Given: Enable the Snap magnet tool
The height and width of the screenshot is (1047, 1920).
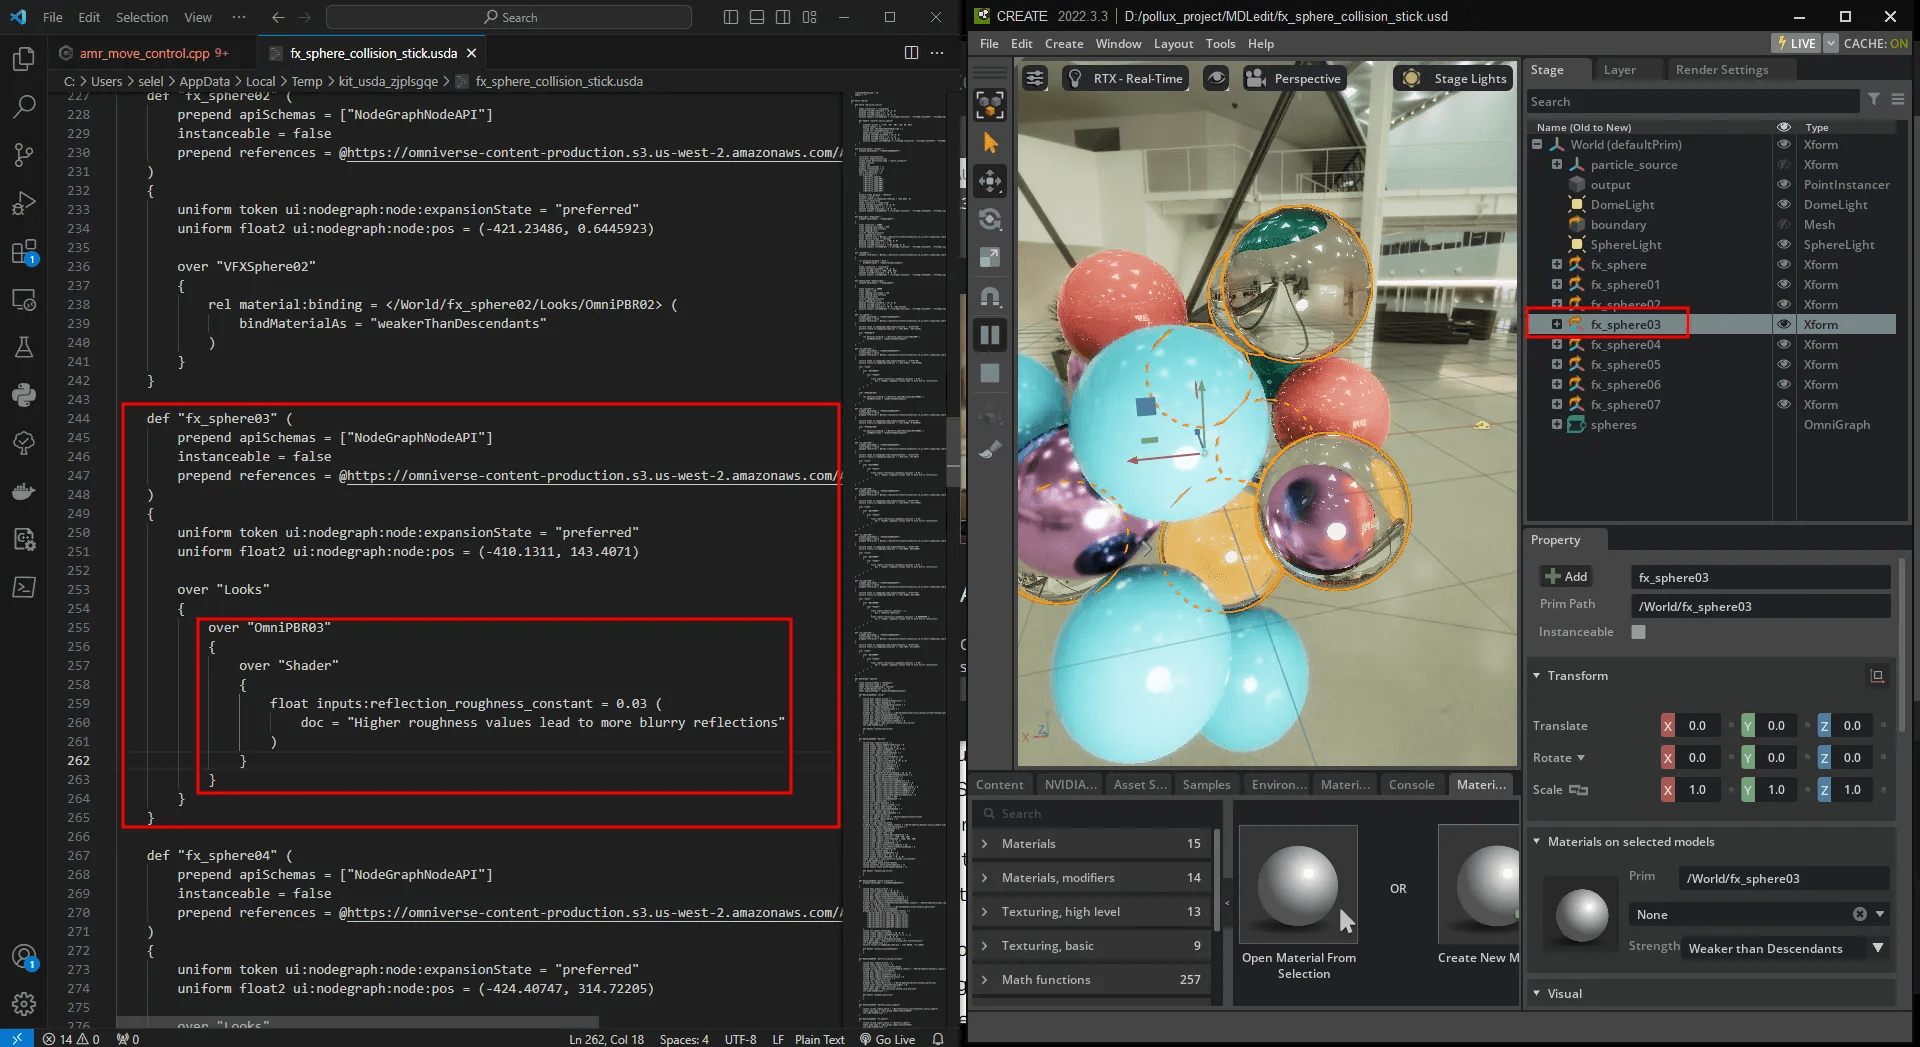Looking at the screenshot, I should (991, 296).
